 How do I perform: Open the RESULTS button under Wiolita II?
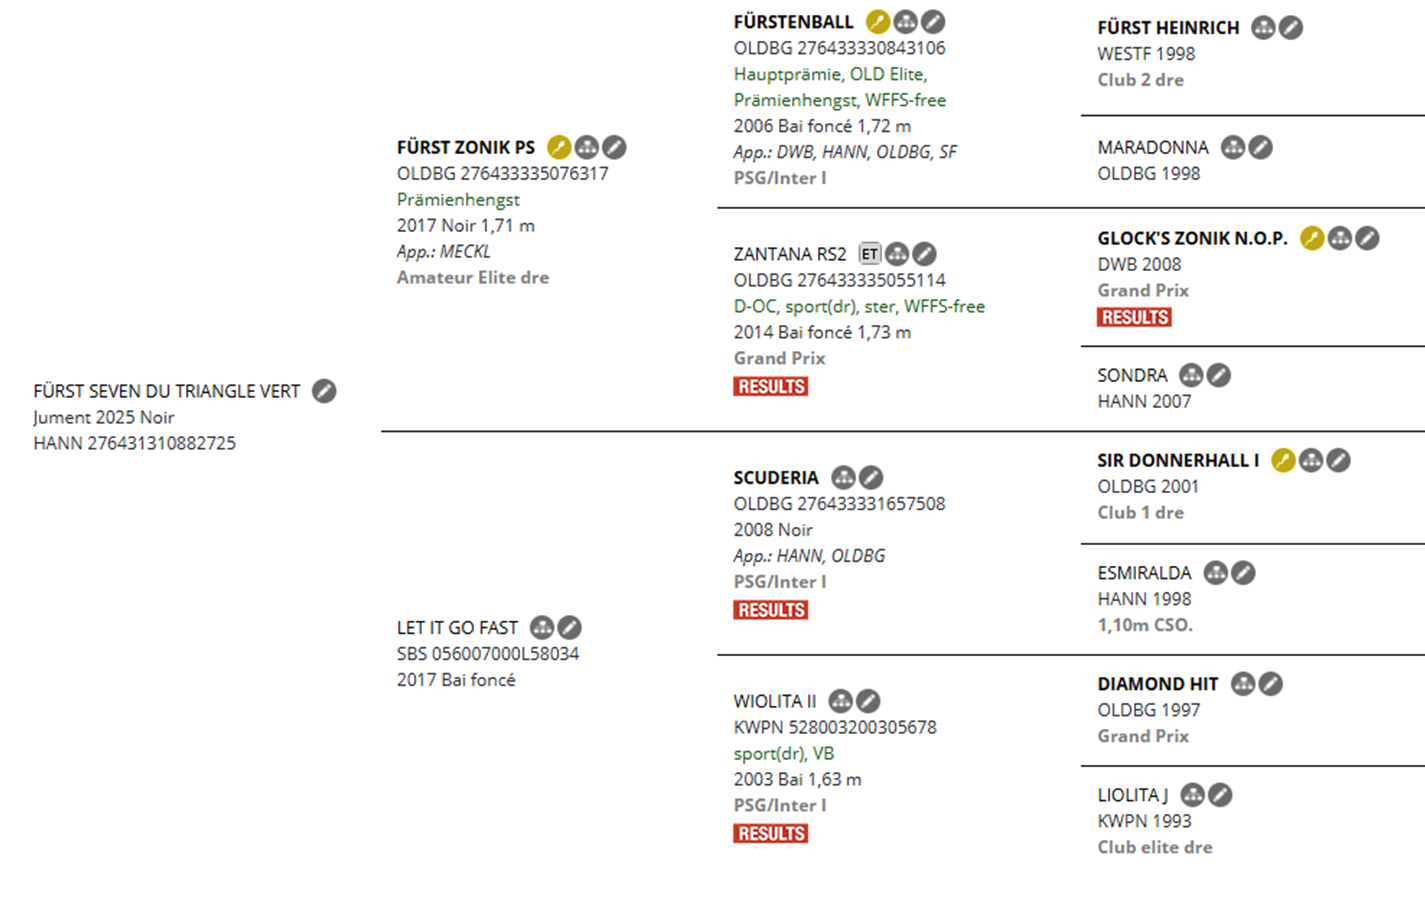(770, 833)
